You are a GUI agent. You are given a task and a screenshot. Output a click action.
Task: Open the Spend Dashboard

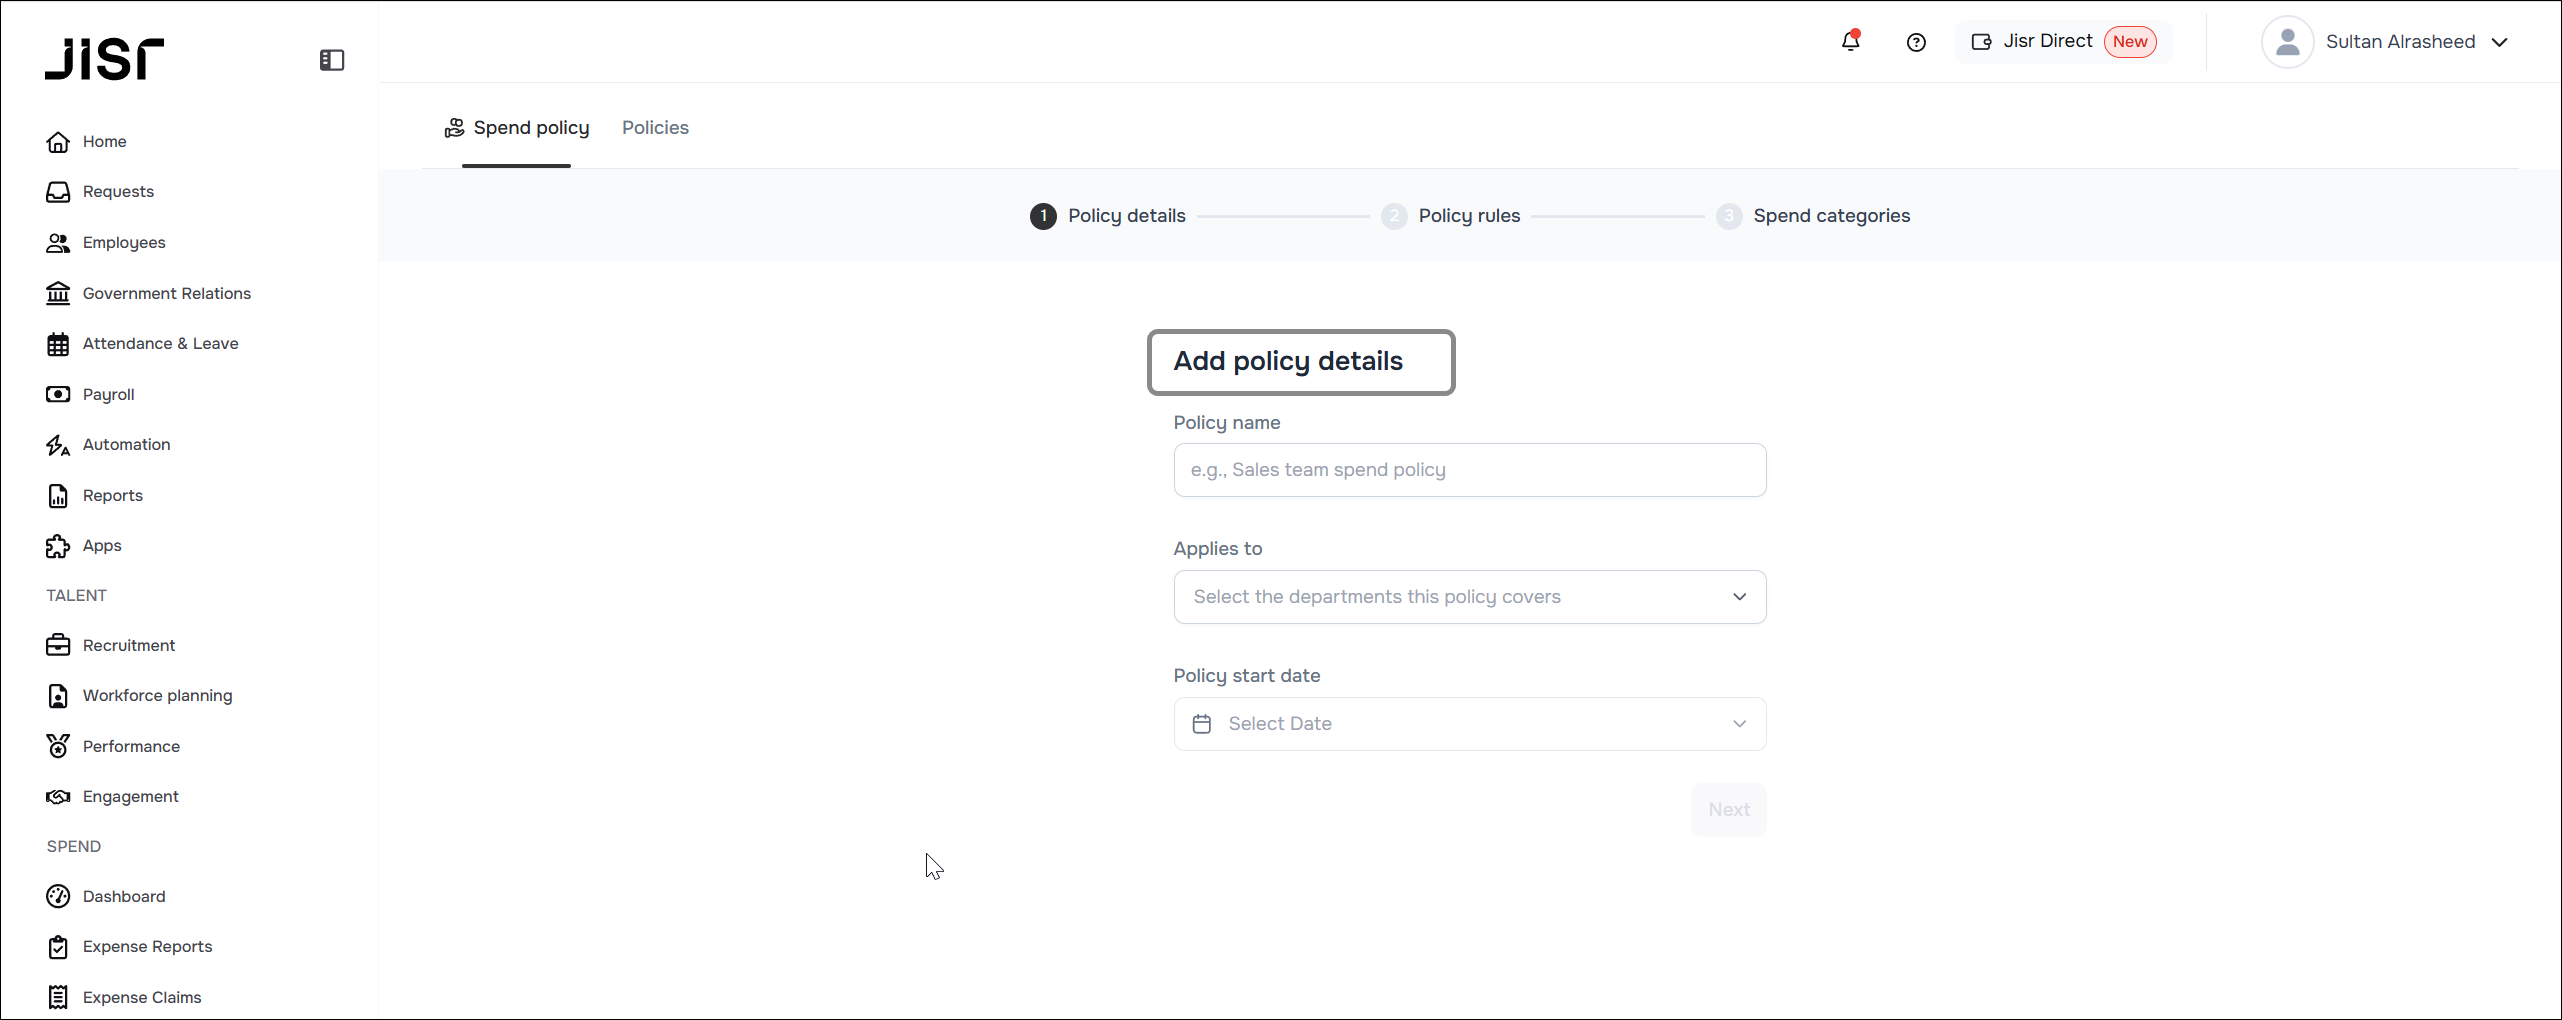click(x=124, y=896)
